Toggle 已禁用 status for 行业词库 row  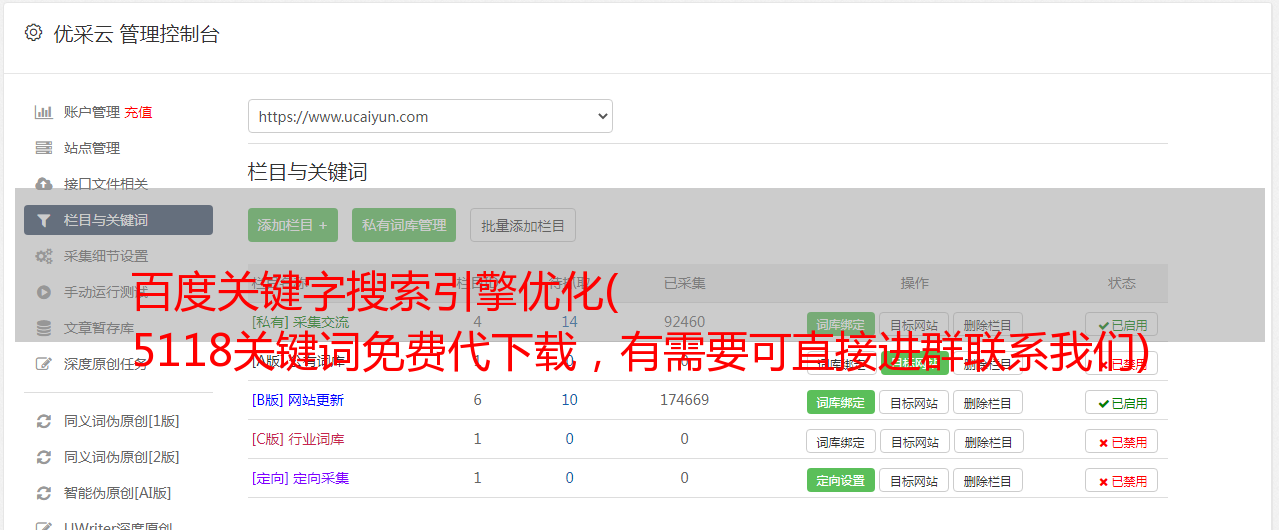point(1122,441)
